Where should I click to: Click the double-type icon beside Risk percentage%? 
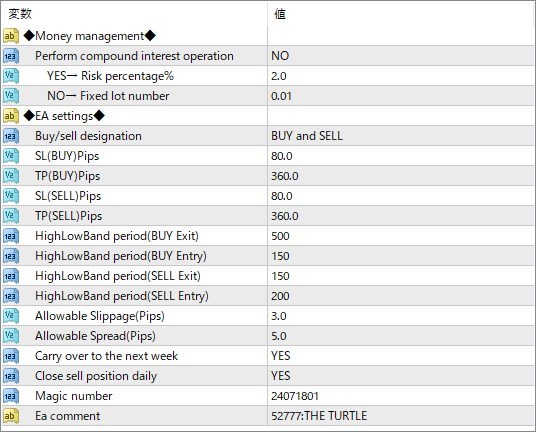[x=11, y=76]
